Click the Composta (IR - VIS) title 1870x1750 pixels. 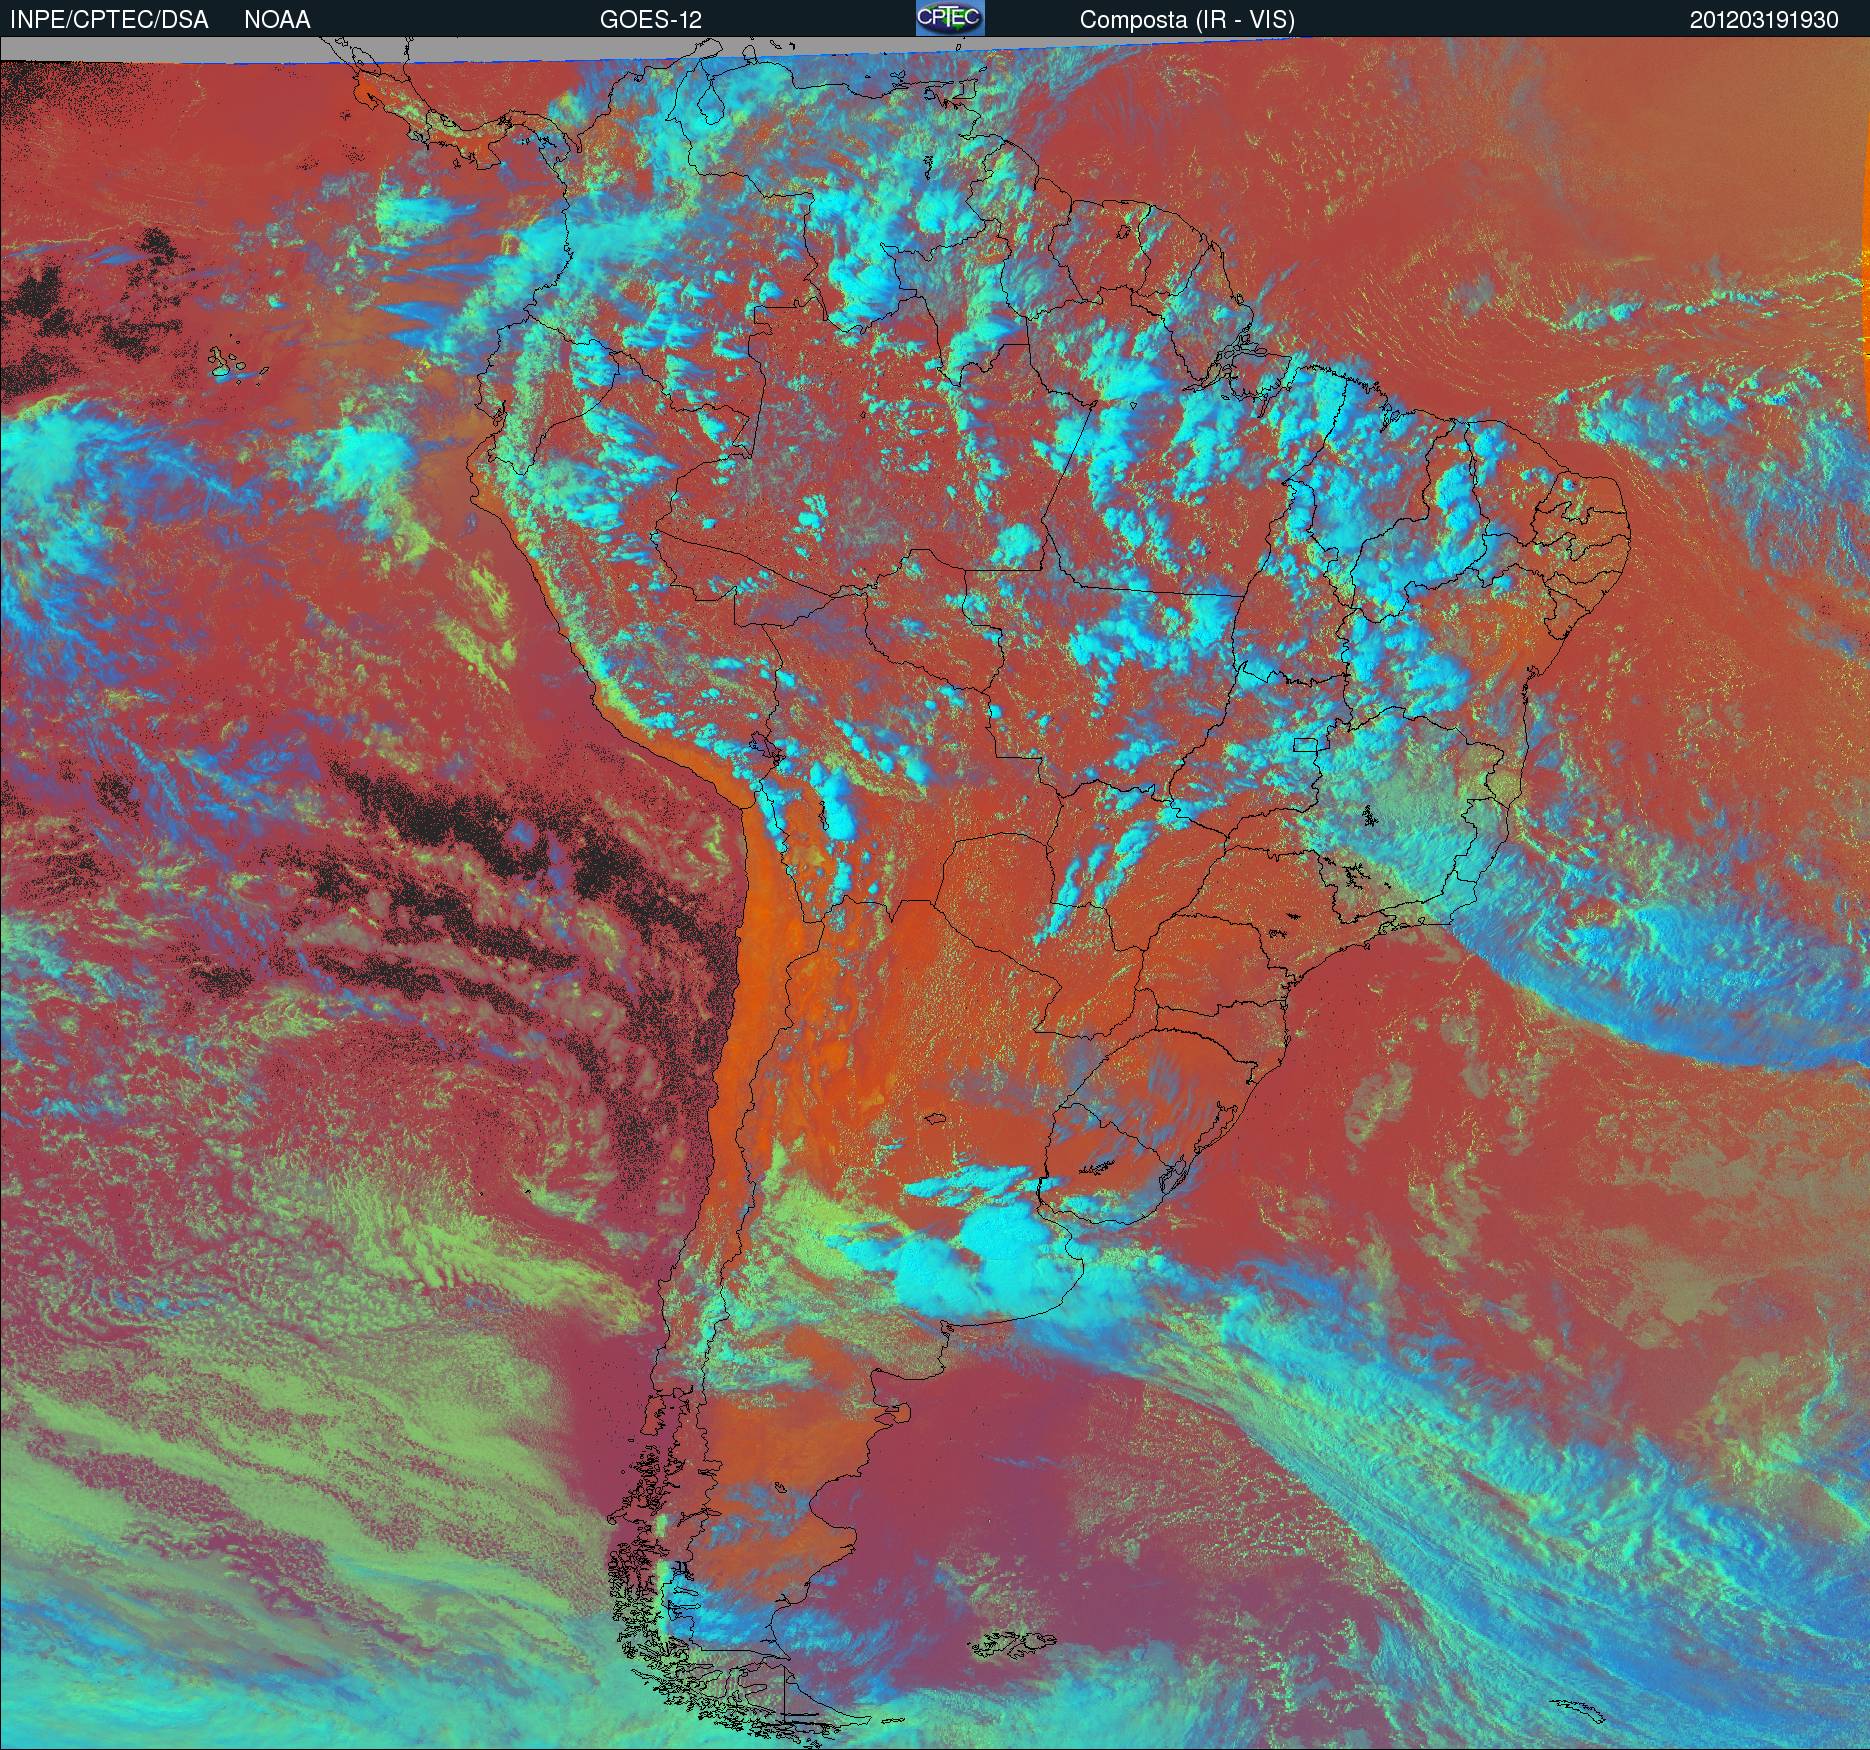pos(1187,20)
